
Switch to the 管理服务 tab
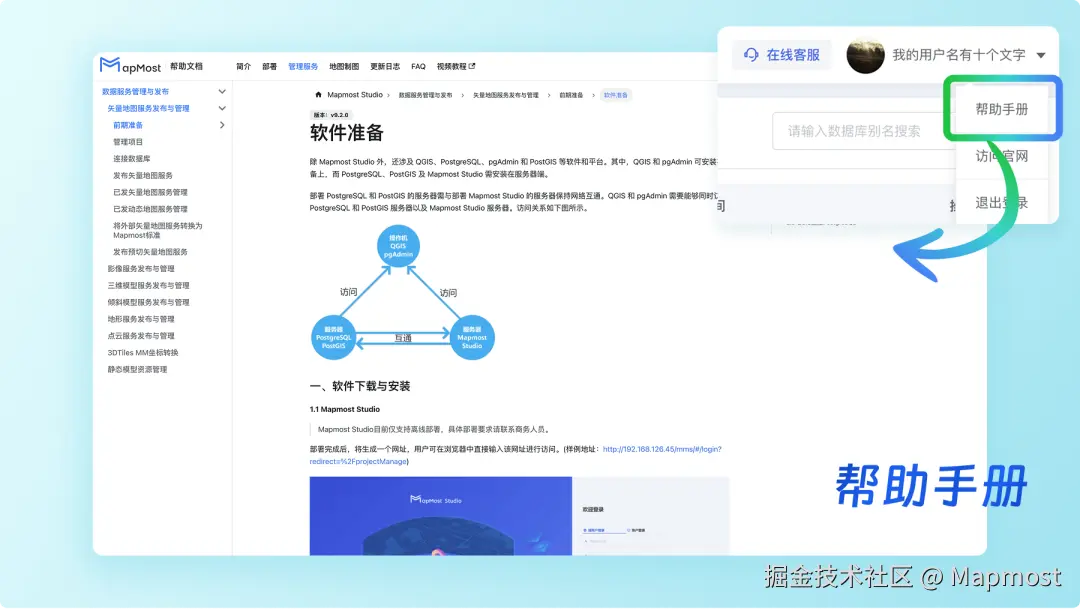click(x=303, y=67)
